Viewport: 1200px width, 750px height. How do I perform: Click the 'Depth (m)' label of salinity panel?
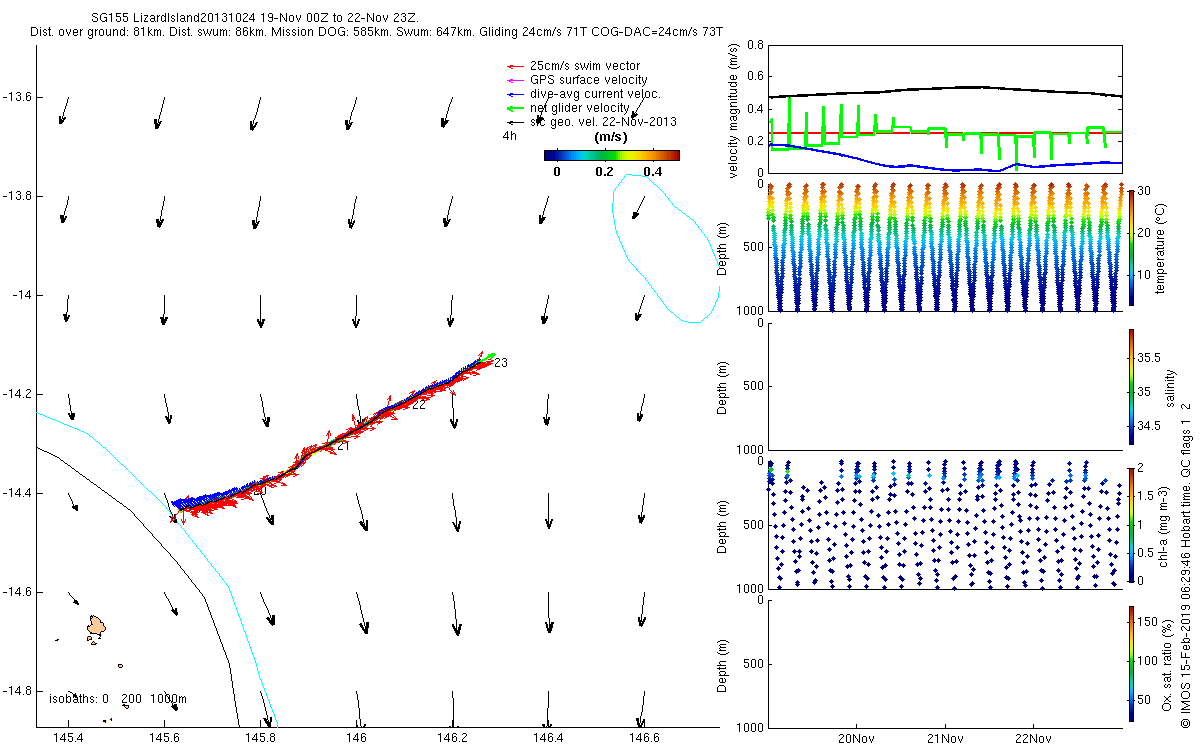click(724, 386)
